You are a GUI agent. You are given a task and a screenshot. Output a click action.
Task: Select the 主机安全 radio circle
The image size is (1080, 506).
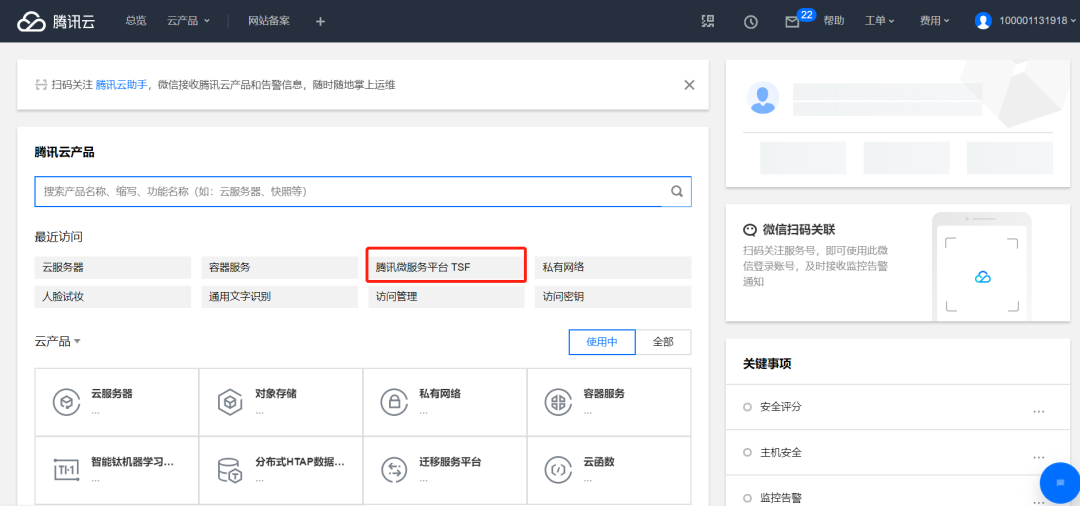[x=747, y=453]
